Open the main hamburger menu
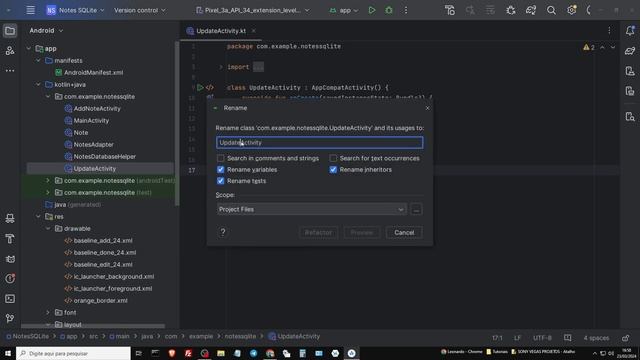This screenshot has width=640, height=360. [x=31, y=10]
